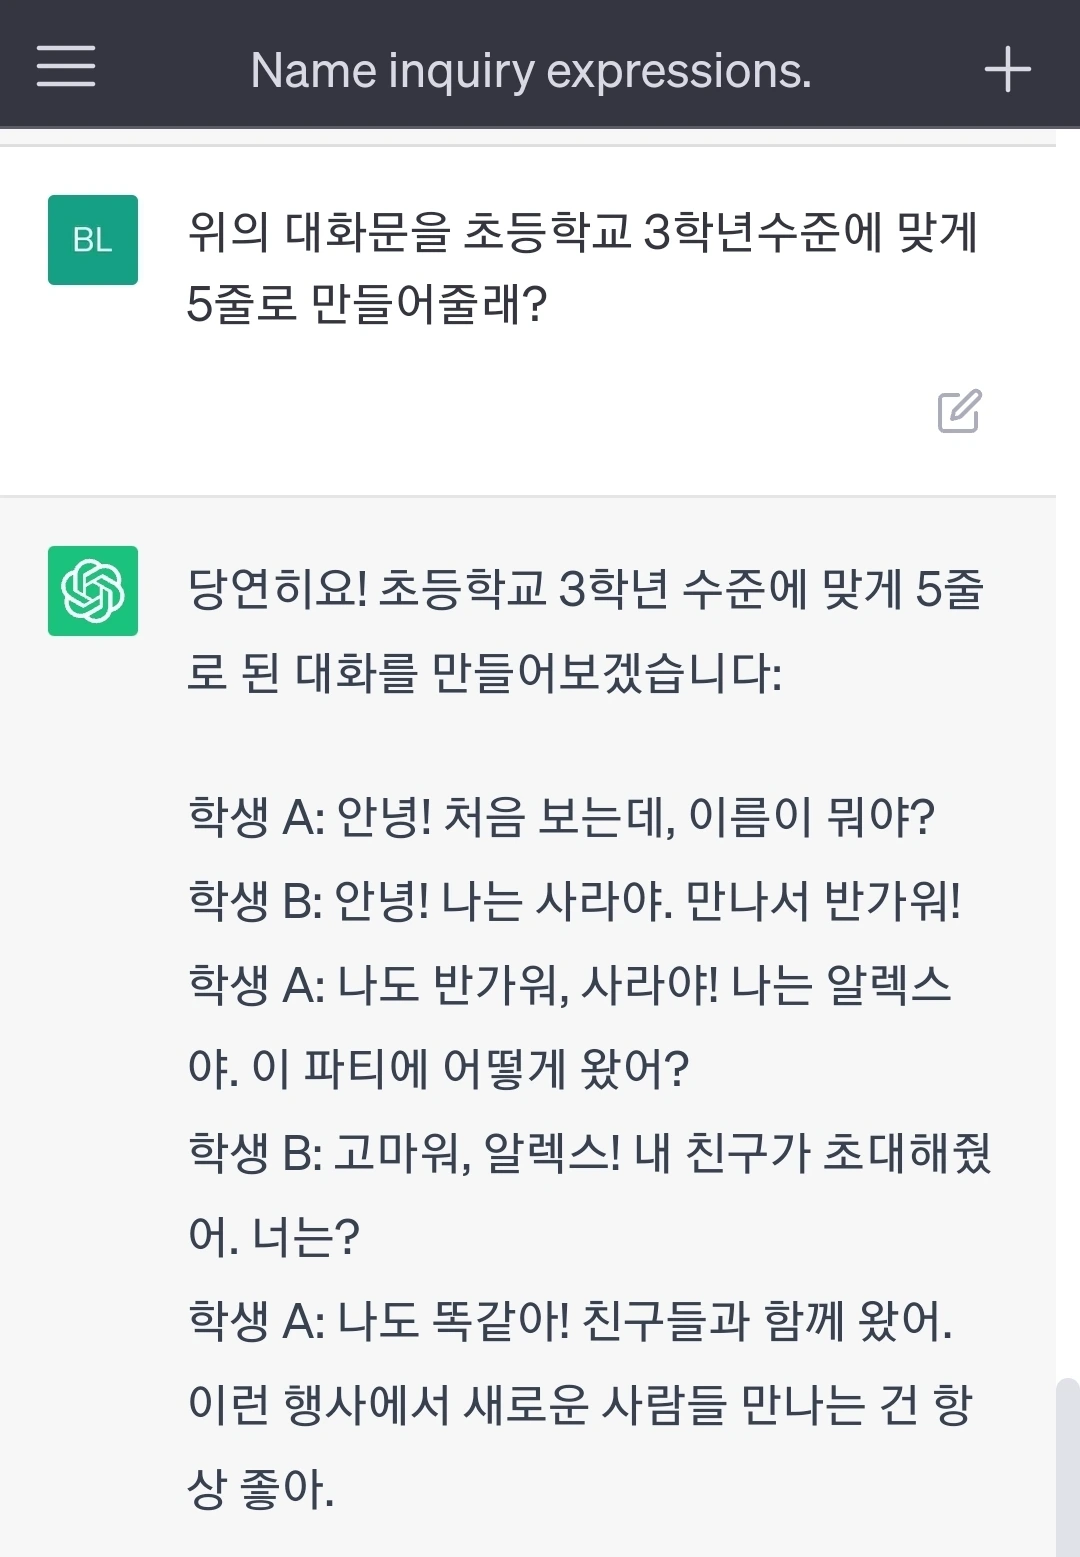The height and width of the screenshot is (1557, 1080).
Task: Select the line '학생 B: 고마워, 알렉스!'
Action: [x=590, y=1153]
